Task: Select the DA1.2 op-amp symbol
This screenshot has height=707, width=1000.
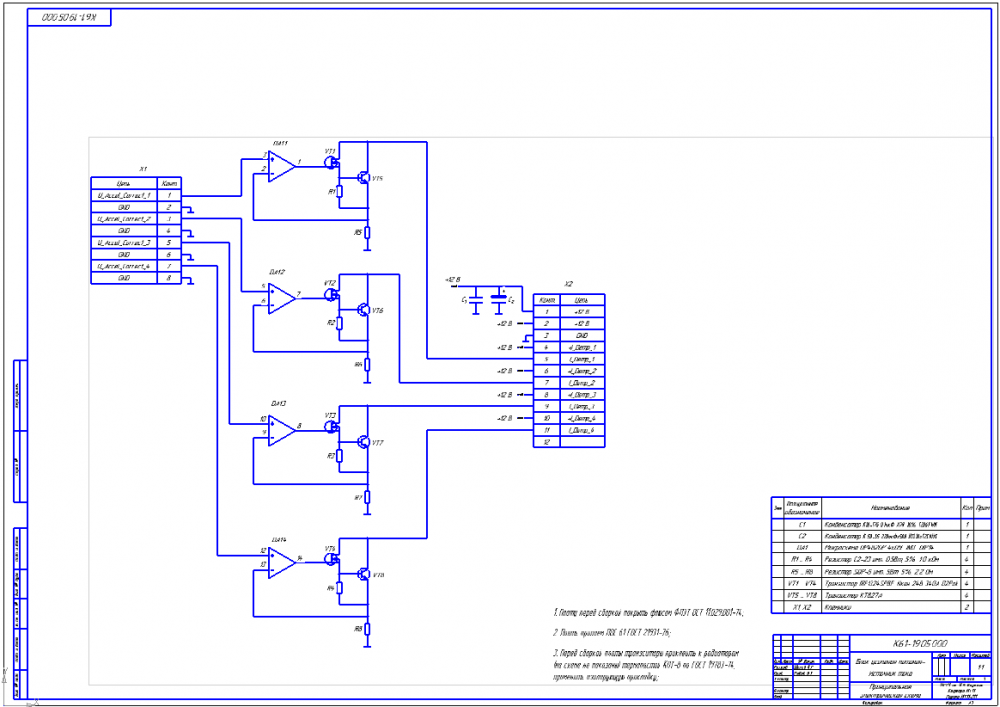Action: (x=281, y=295)
